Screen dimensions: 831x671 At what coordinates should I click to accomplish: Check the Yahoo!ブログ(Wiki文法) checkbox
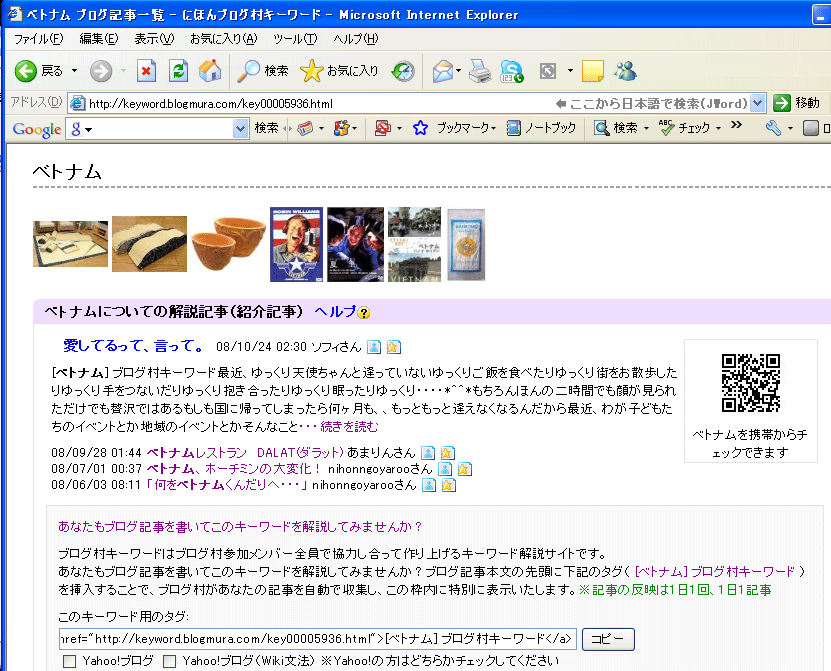170,661
